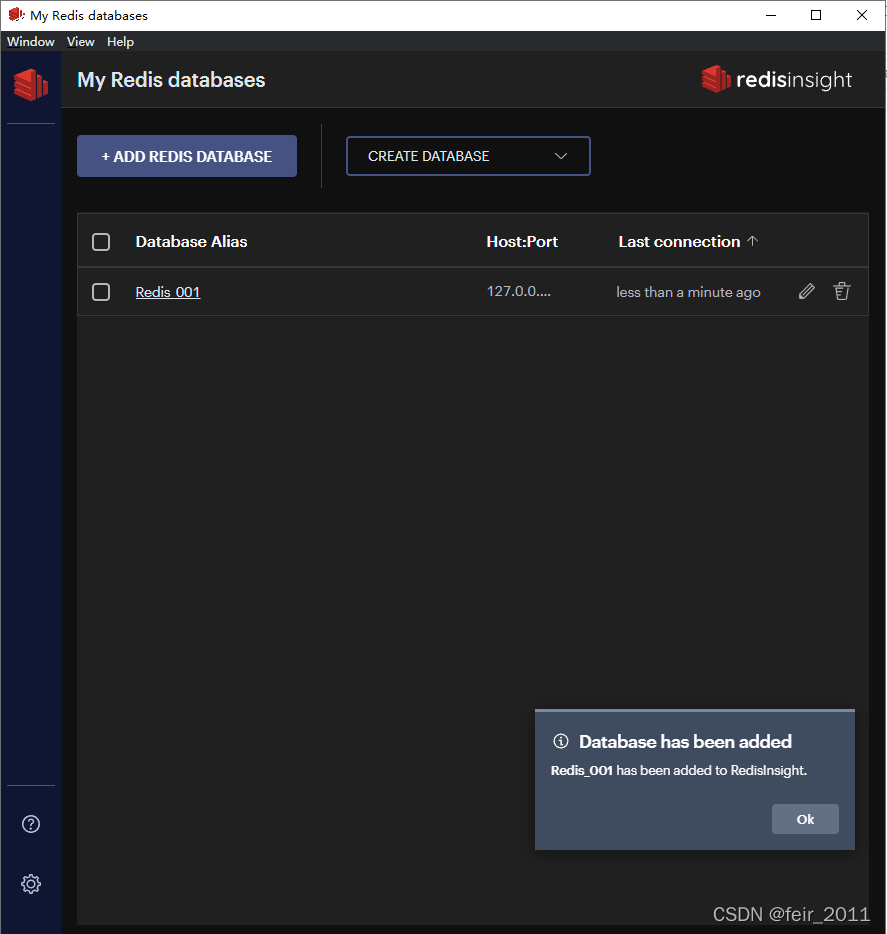Click 'Database has been added' notification title
The image size is (887, 934).
pos(685,742)
